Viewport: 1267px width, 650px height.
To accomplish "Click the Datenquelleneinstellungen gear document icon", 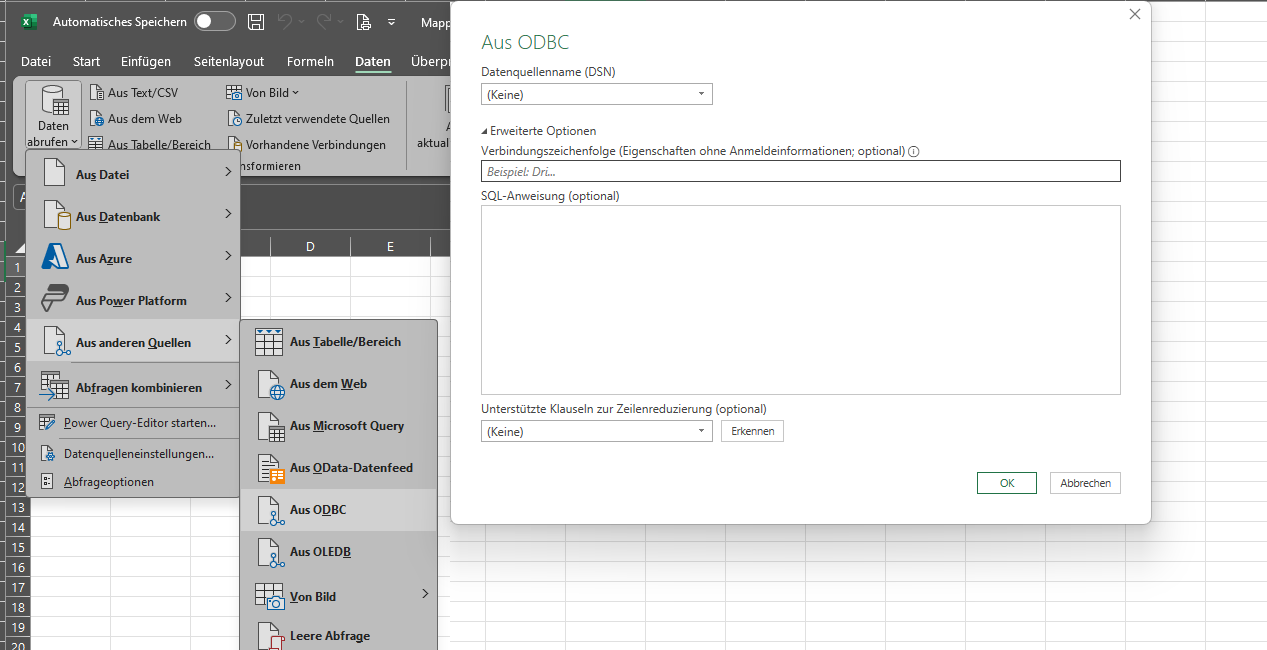I will 47,453.
